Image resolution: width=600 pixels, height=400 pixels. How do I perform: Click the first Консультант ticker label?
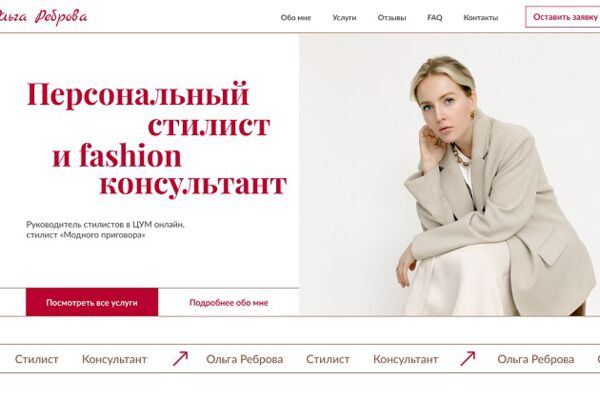[x=114, y=359]
